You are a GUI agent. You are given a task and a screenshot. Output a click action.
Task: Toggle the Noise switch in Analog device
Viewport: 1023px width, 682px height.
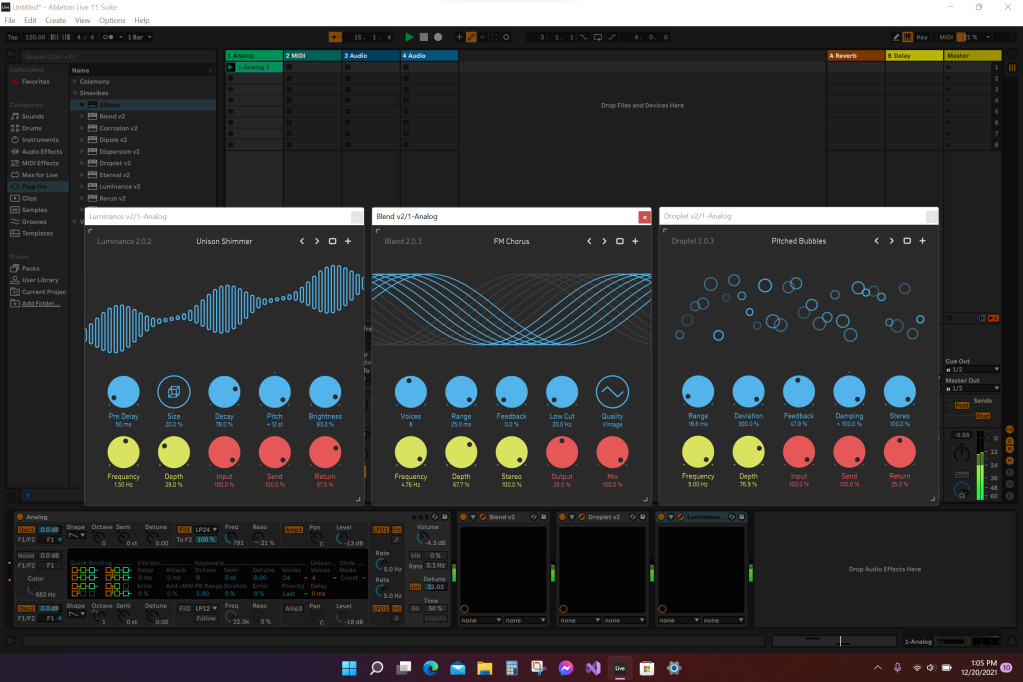pos(26,555)
